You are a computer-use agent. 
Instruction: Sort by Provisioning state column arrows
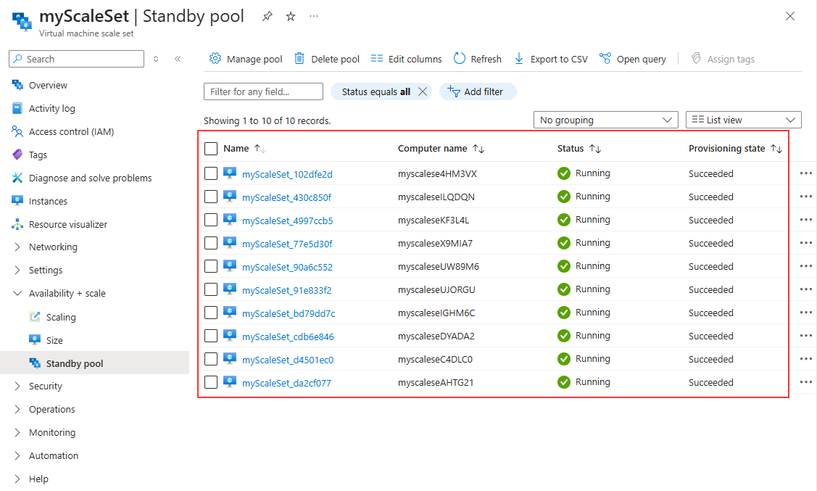[776, 149]
